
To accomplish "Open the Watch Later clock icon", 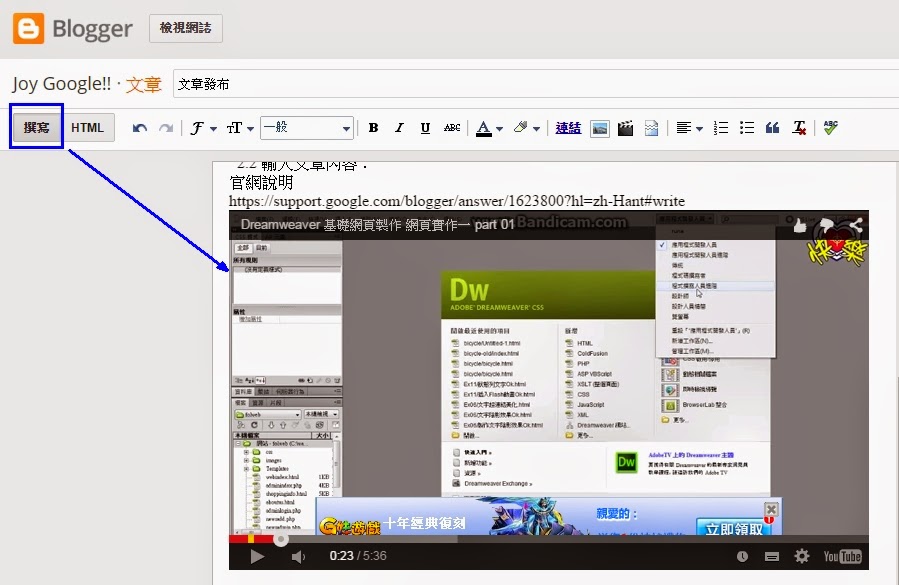I will [x=742, y=556].
